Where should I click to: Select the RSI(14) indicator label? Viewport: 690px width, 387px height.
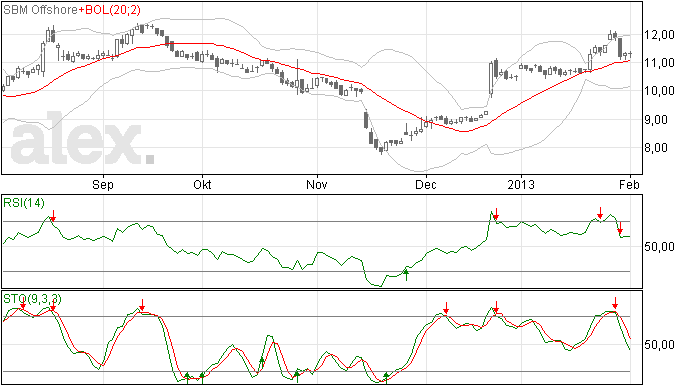pos(24,203)
